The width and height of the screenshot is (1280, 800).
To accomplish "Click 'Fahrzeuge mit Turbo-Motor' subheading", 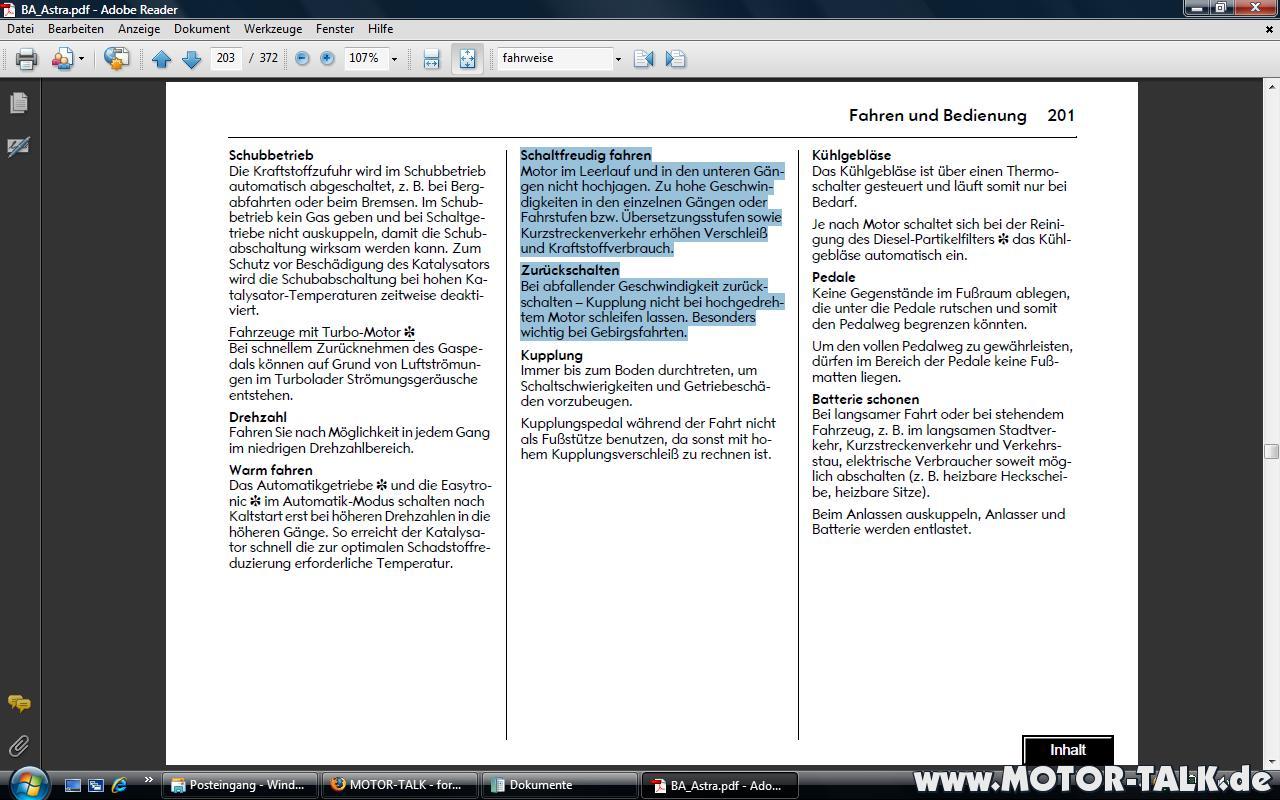I will [322, 332].
